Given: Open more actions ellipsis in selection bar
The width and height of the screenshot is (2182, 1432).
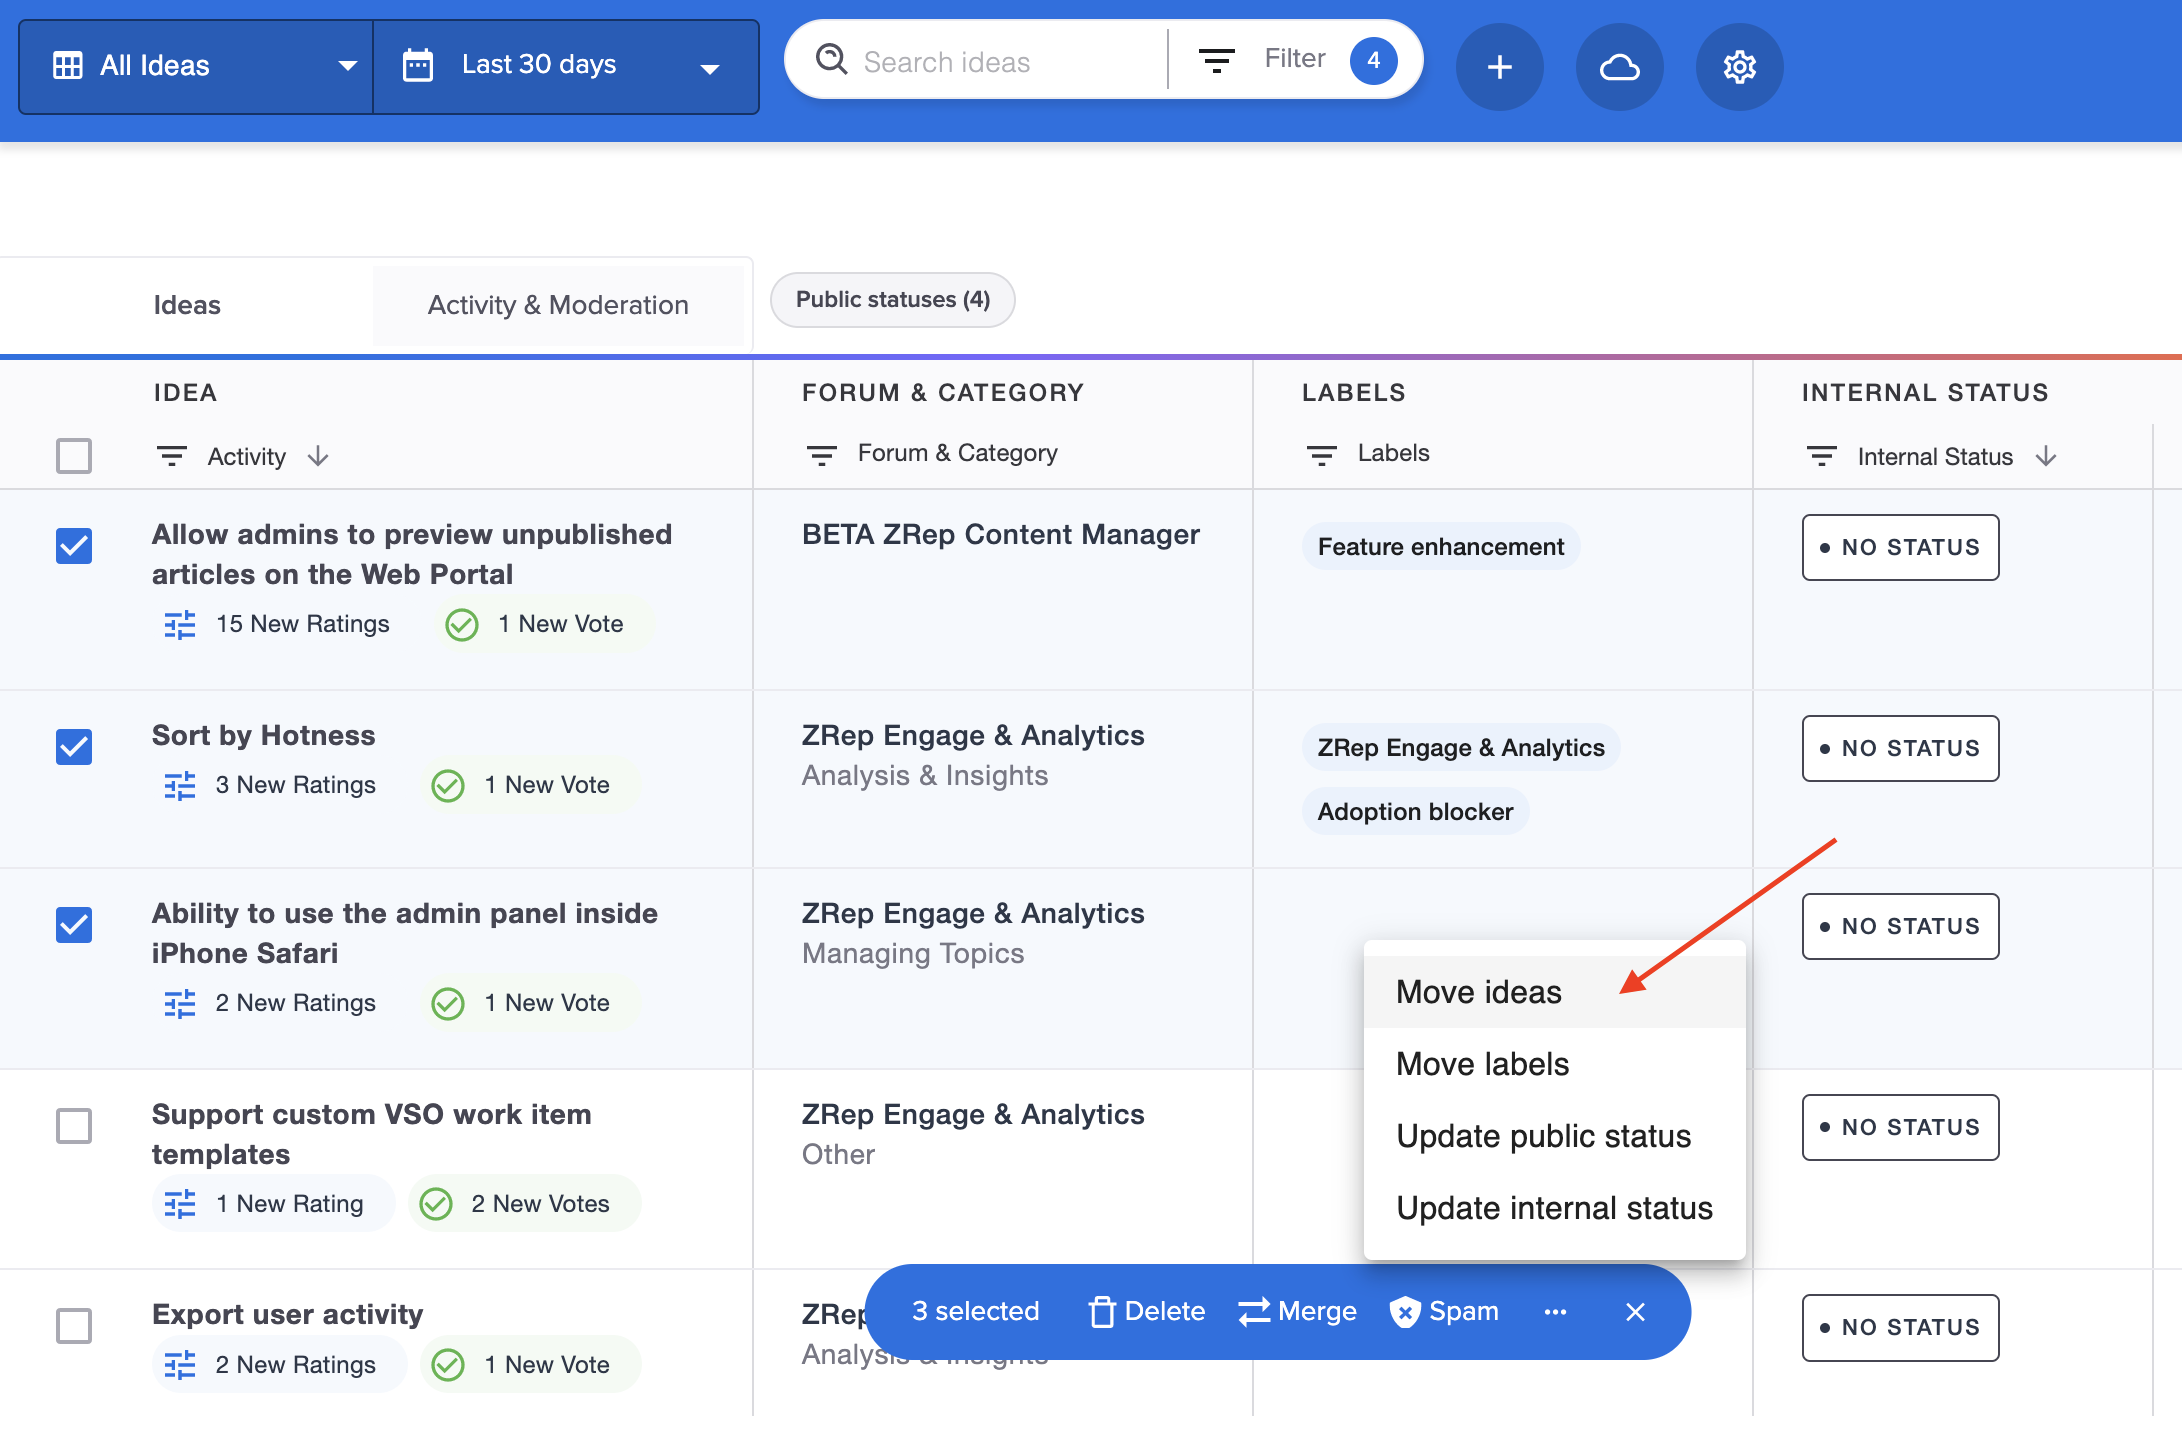Looking at the screenshot, I should 1555,1312.
